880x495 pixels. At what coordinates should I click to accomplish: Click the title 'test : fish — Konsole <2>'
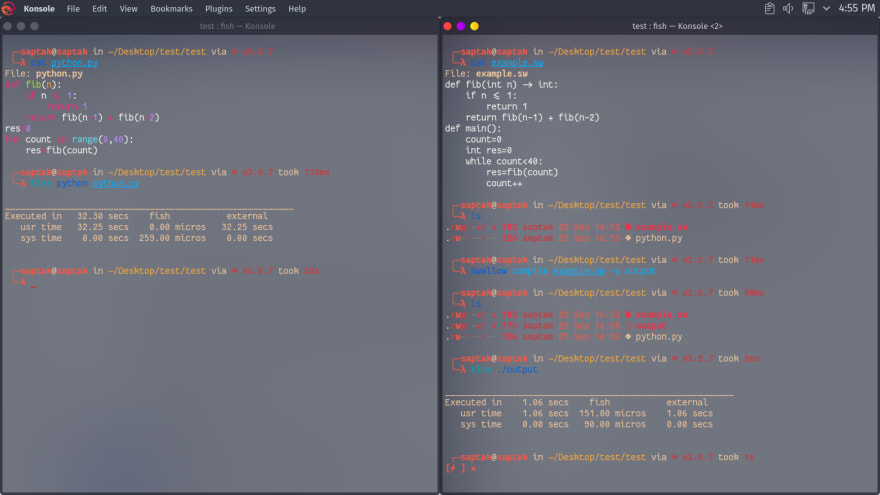click(x=677, y=26)
